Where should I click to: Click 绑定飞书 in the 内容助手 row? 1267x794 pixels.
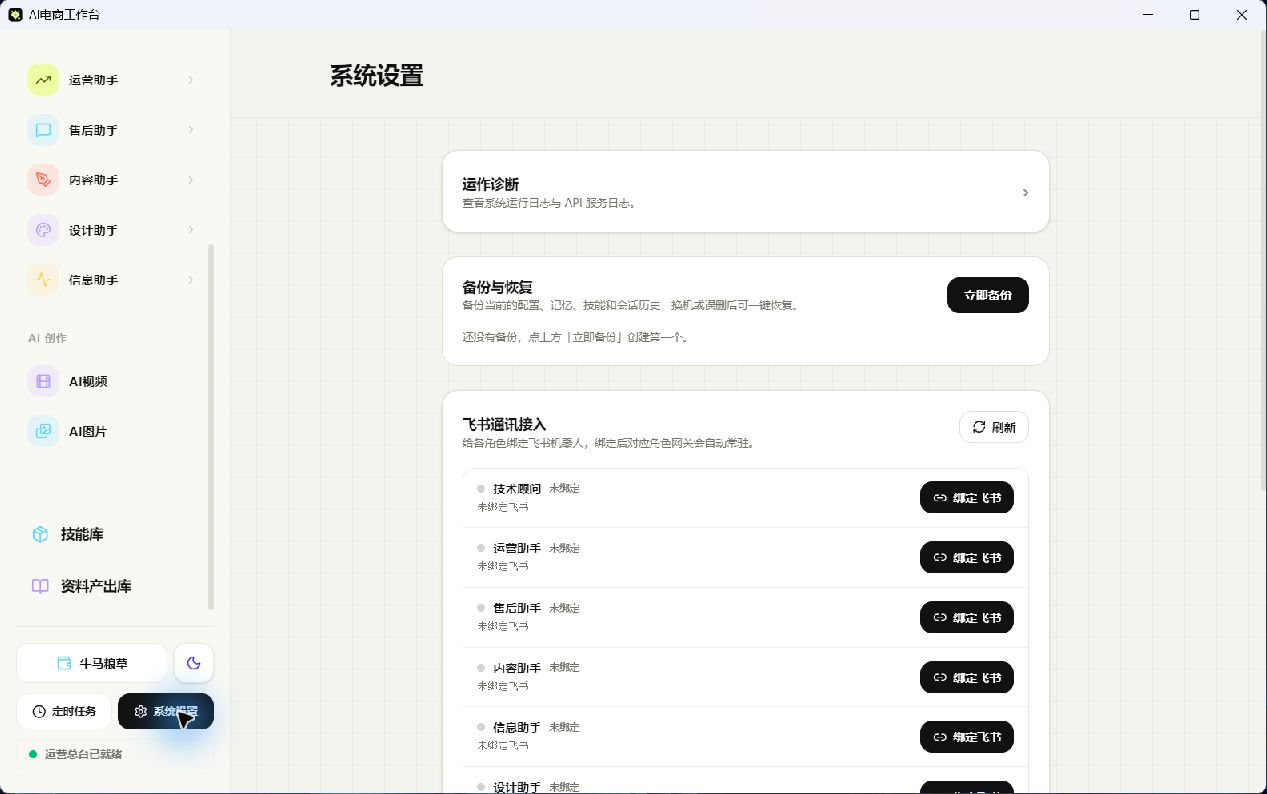[966, 677]
